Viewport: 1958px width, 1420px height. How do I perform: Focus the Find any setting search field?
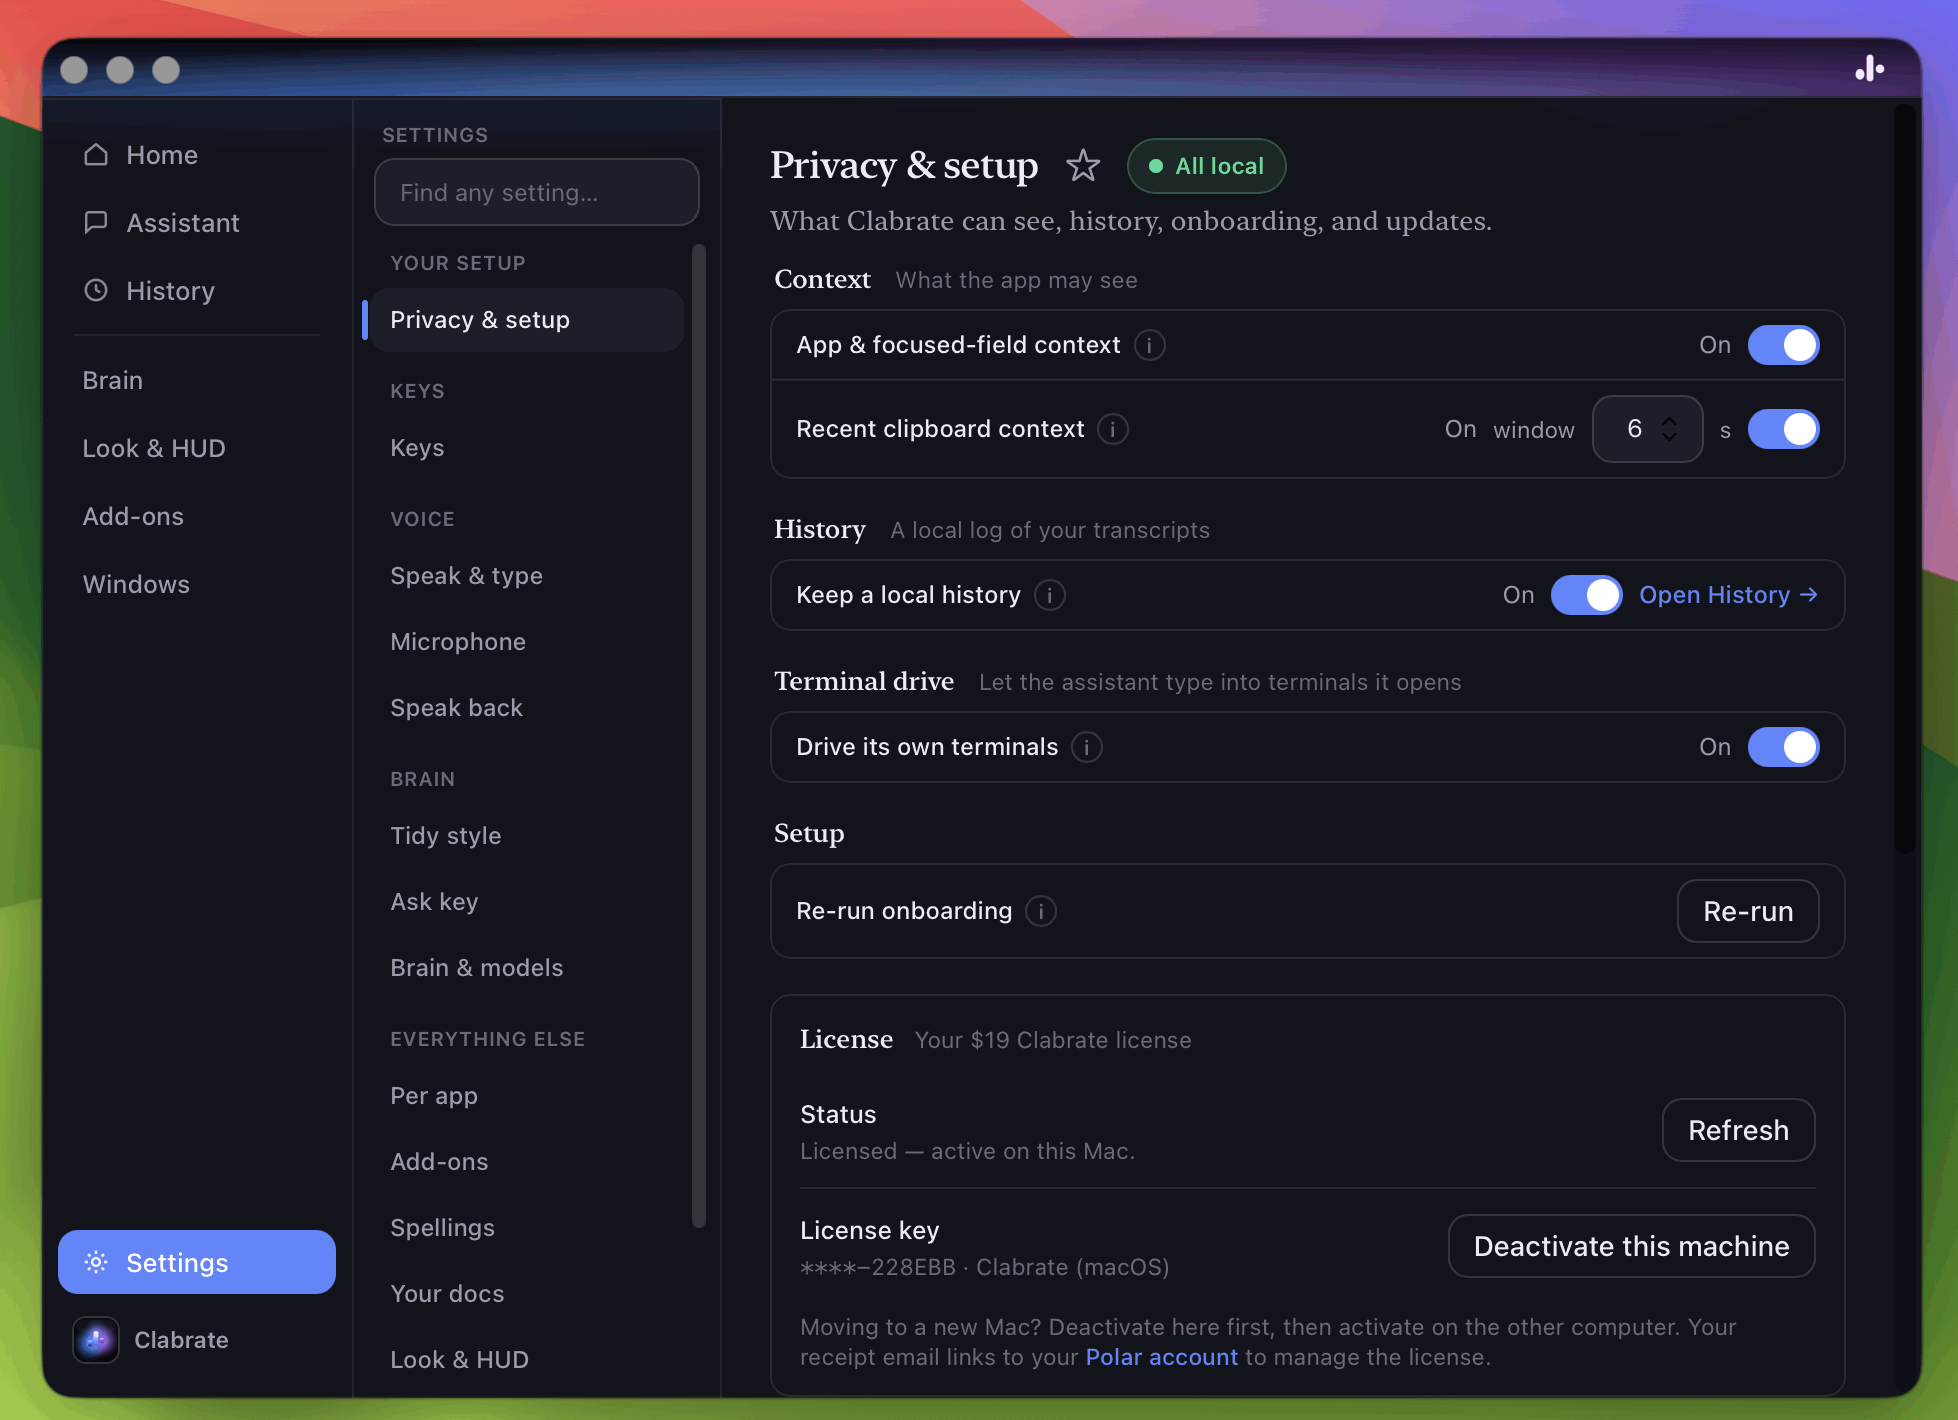537,192
